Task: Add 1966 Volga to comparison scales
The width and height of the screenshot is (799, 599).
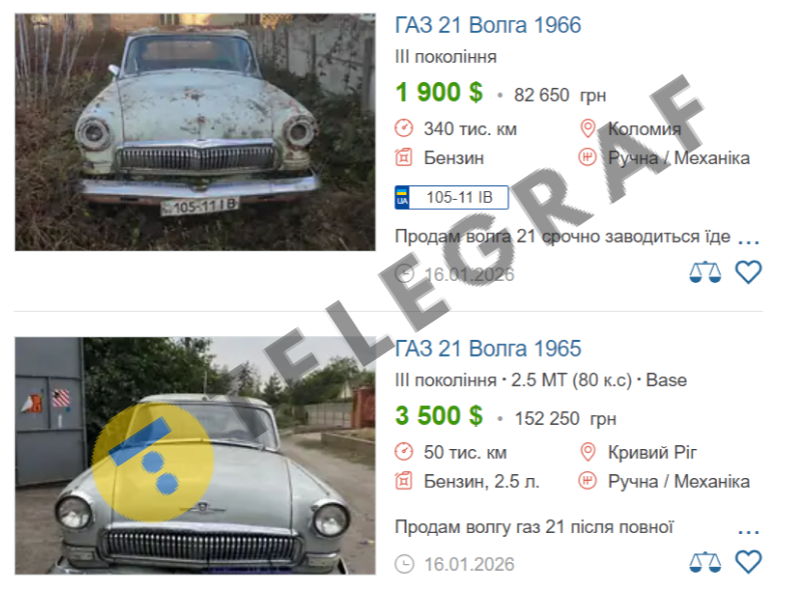Action: tap(705, 273)
